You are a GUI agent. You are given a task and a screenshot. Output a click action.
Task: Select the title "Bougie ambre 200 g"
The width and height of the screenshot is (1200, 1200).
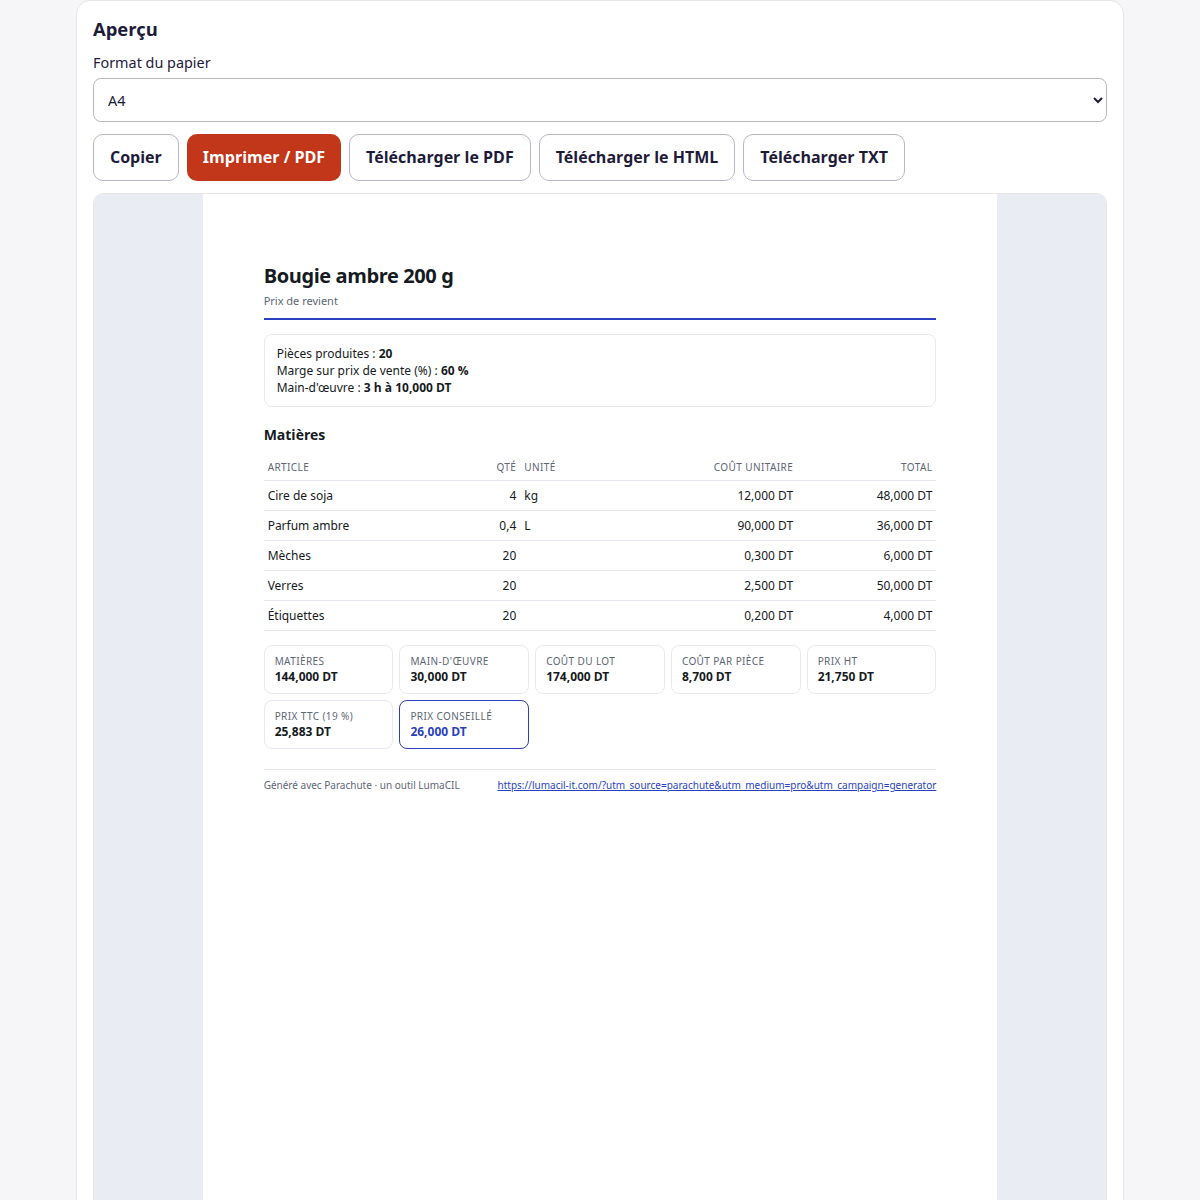[x=359, y=276]
